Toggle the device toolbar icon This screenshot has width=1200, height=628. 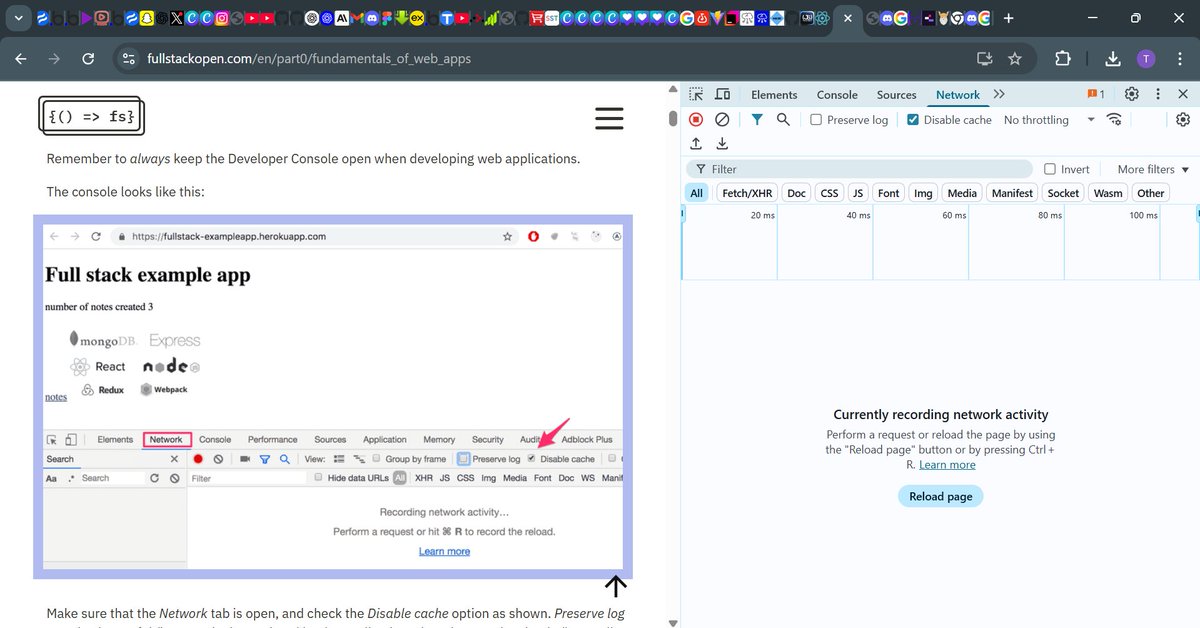722,94
